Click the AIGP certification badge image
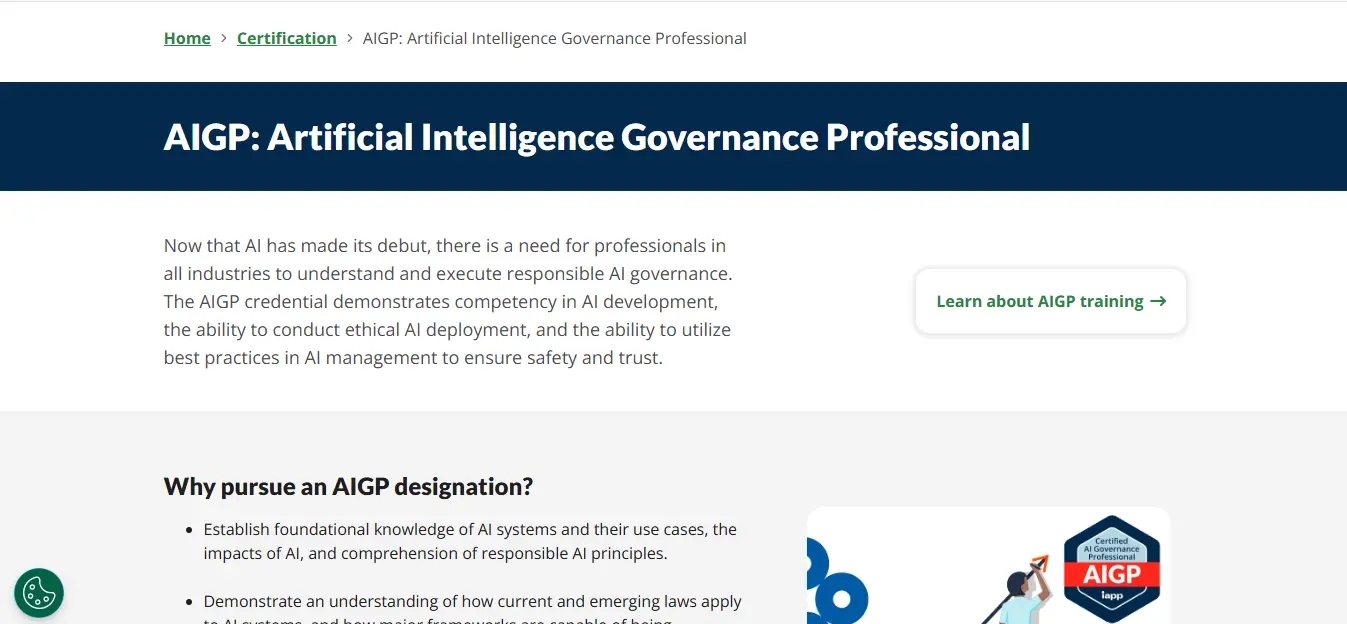 [1112, 567]
